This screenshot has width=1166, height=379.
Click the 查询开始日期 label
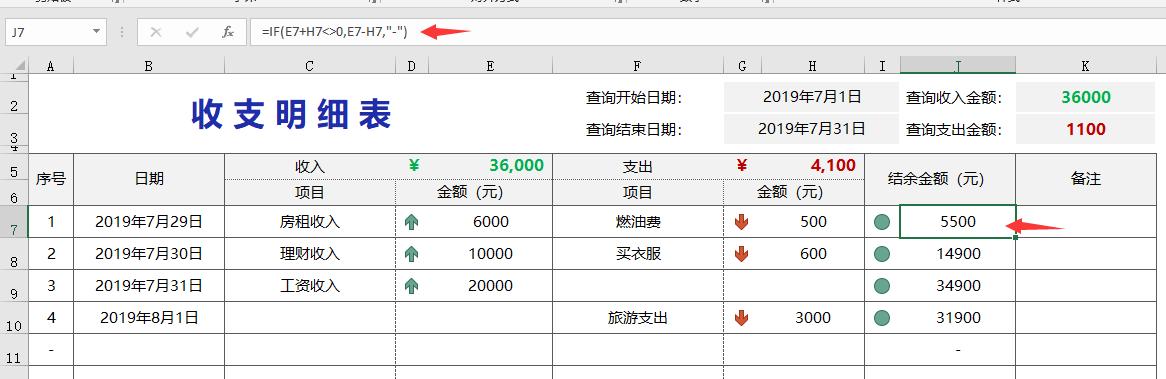pos(634,97)
